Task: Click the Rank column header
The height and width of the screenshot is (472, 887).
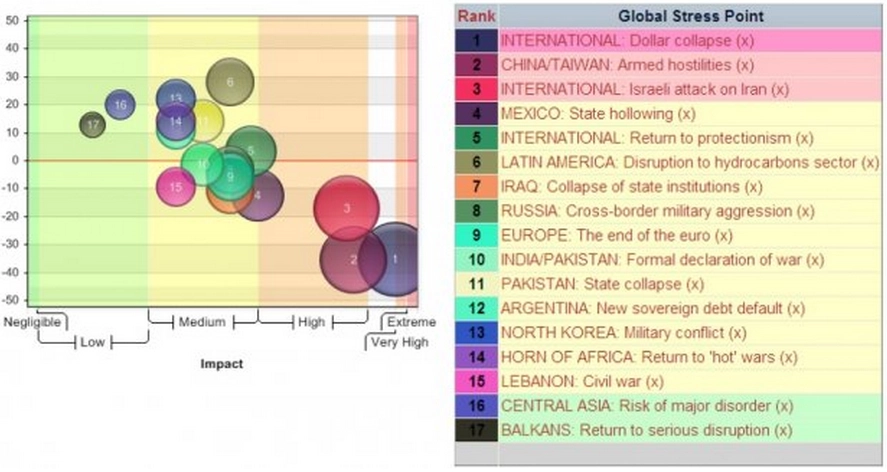Action: tap(476, 16)
